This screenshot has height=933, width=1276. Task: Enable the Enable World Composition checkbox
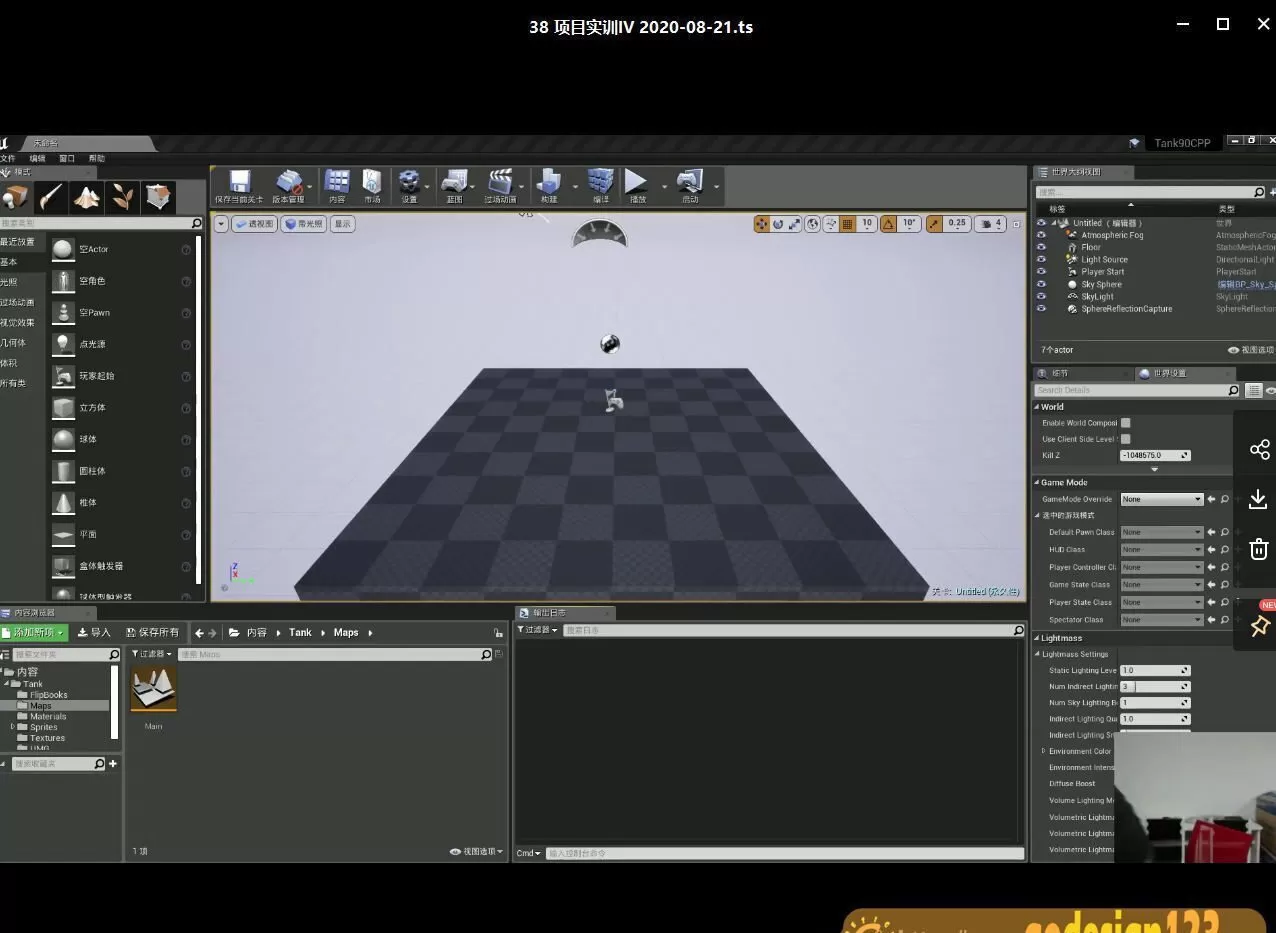pos(1125,422)
